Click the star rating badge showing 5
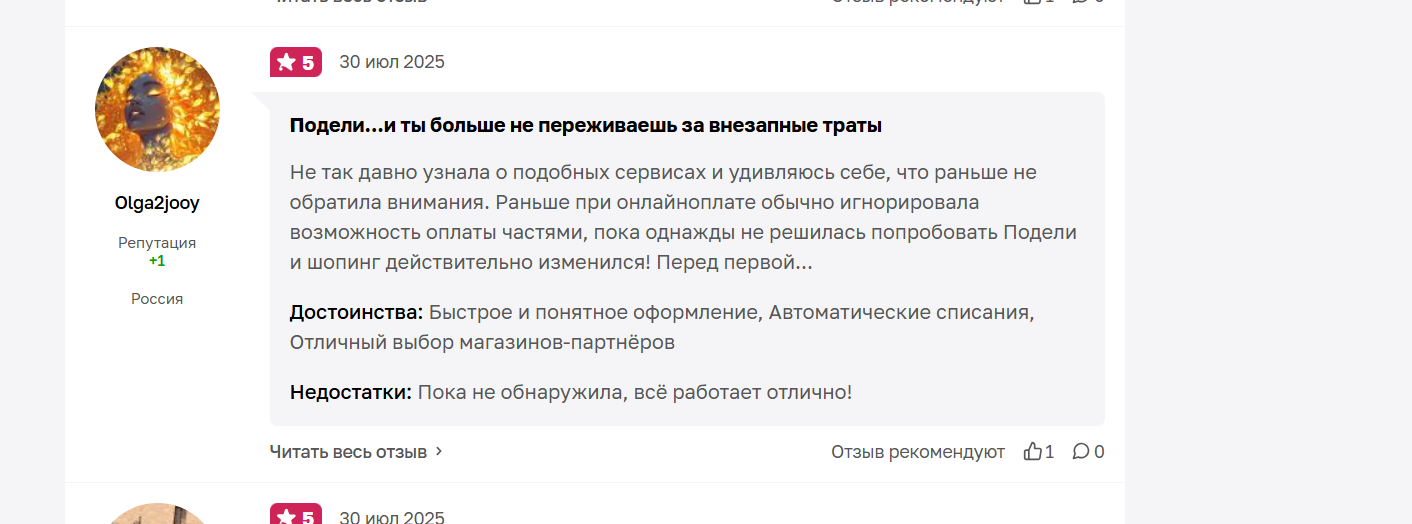 click(296, 62)
